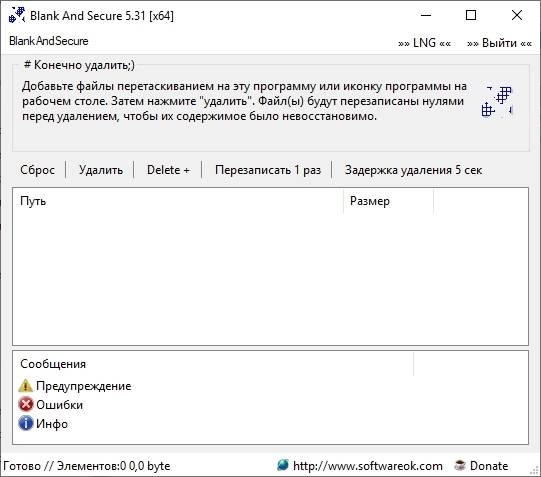Click the Donate link text
This screenshot has height=477, width=541.
click(489, 466)
